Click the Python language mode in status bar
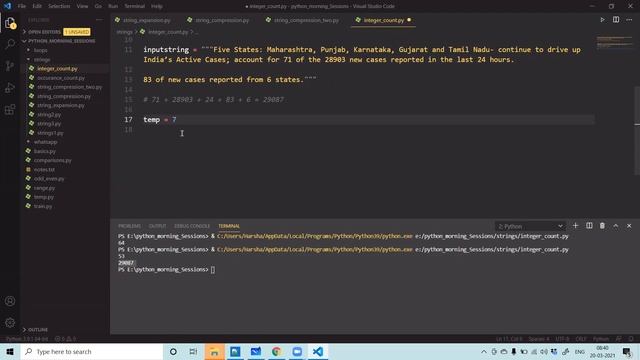 pyautogui.click(x=600, y=339)
